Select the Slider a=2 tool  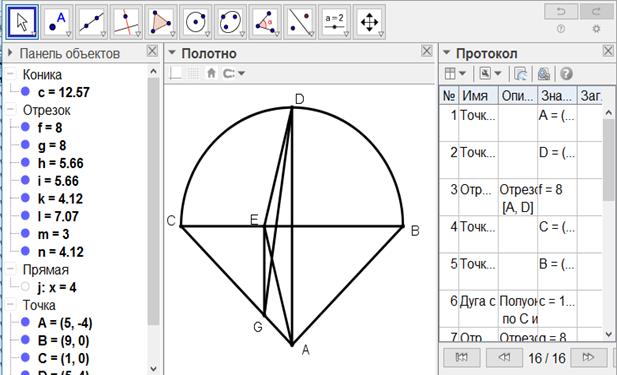334,22
